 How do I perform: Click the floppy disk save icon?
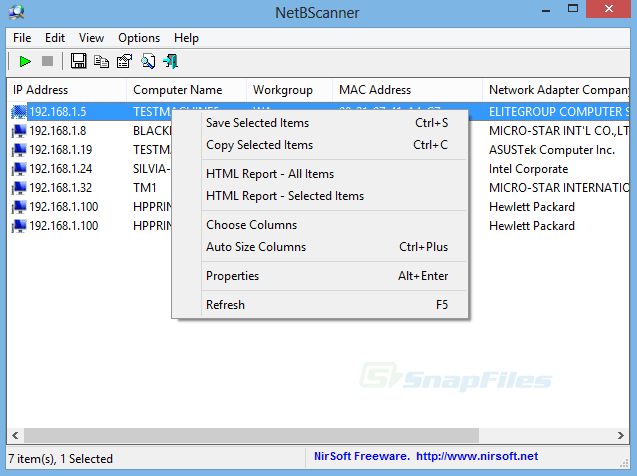click(x=78, y=61)
